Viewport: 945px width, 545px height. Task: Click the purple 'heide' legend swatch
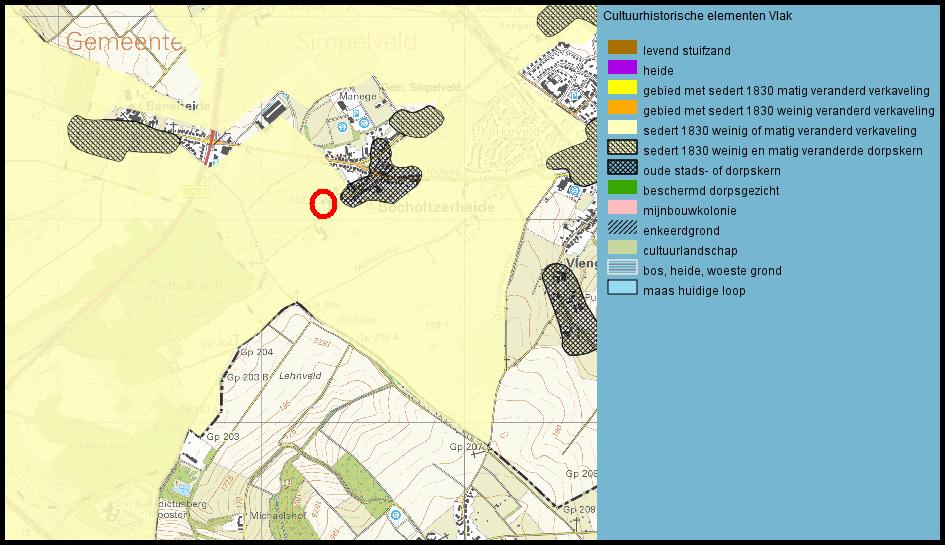[x=622, y=68]
